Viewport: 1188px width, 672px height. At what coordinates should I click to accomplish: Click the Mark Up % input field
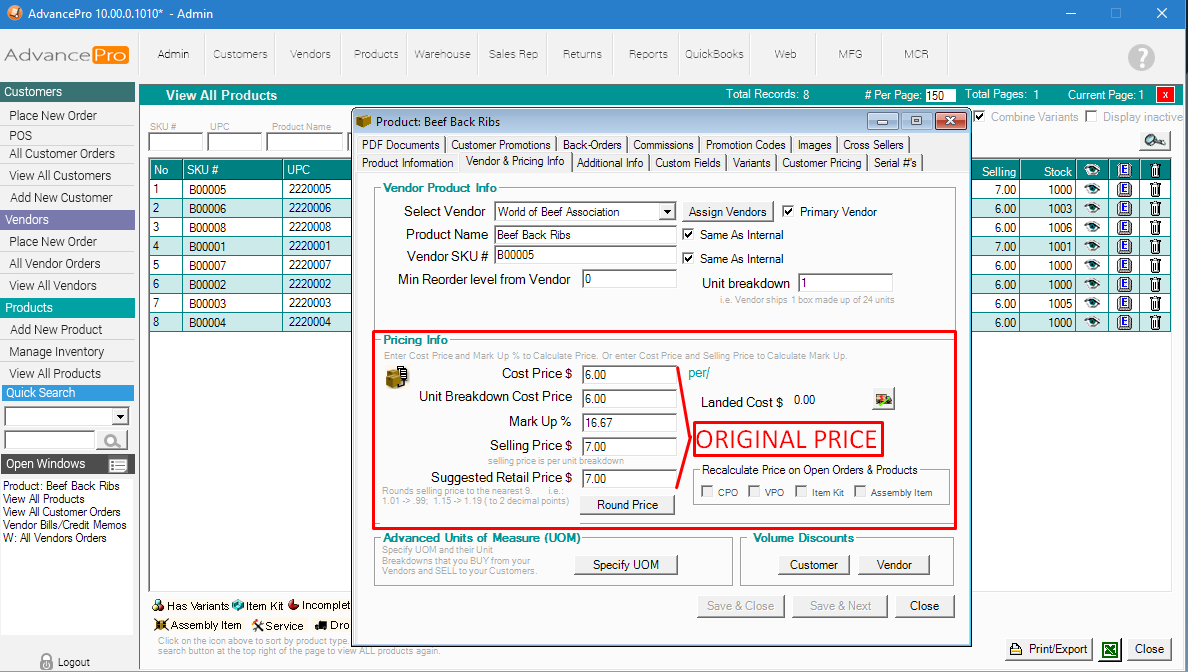pyautogui.click(x=628, y=423)
